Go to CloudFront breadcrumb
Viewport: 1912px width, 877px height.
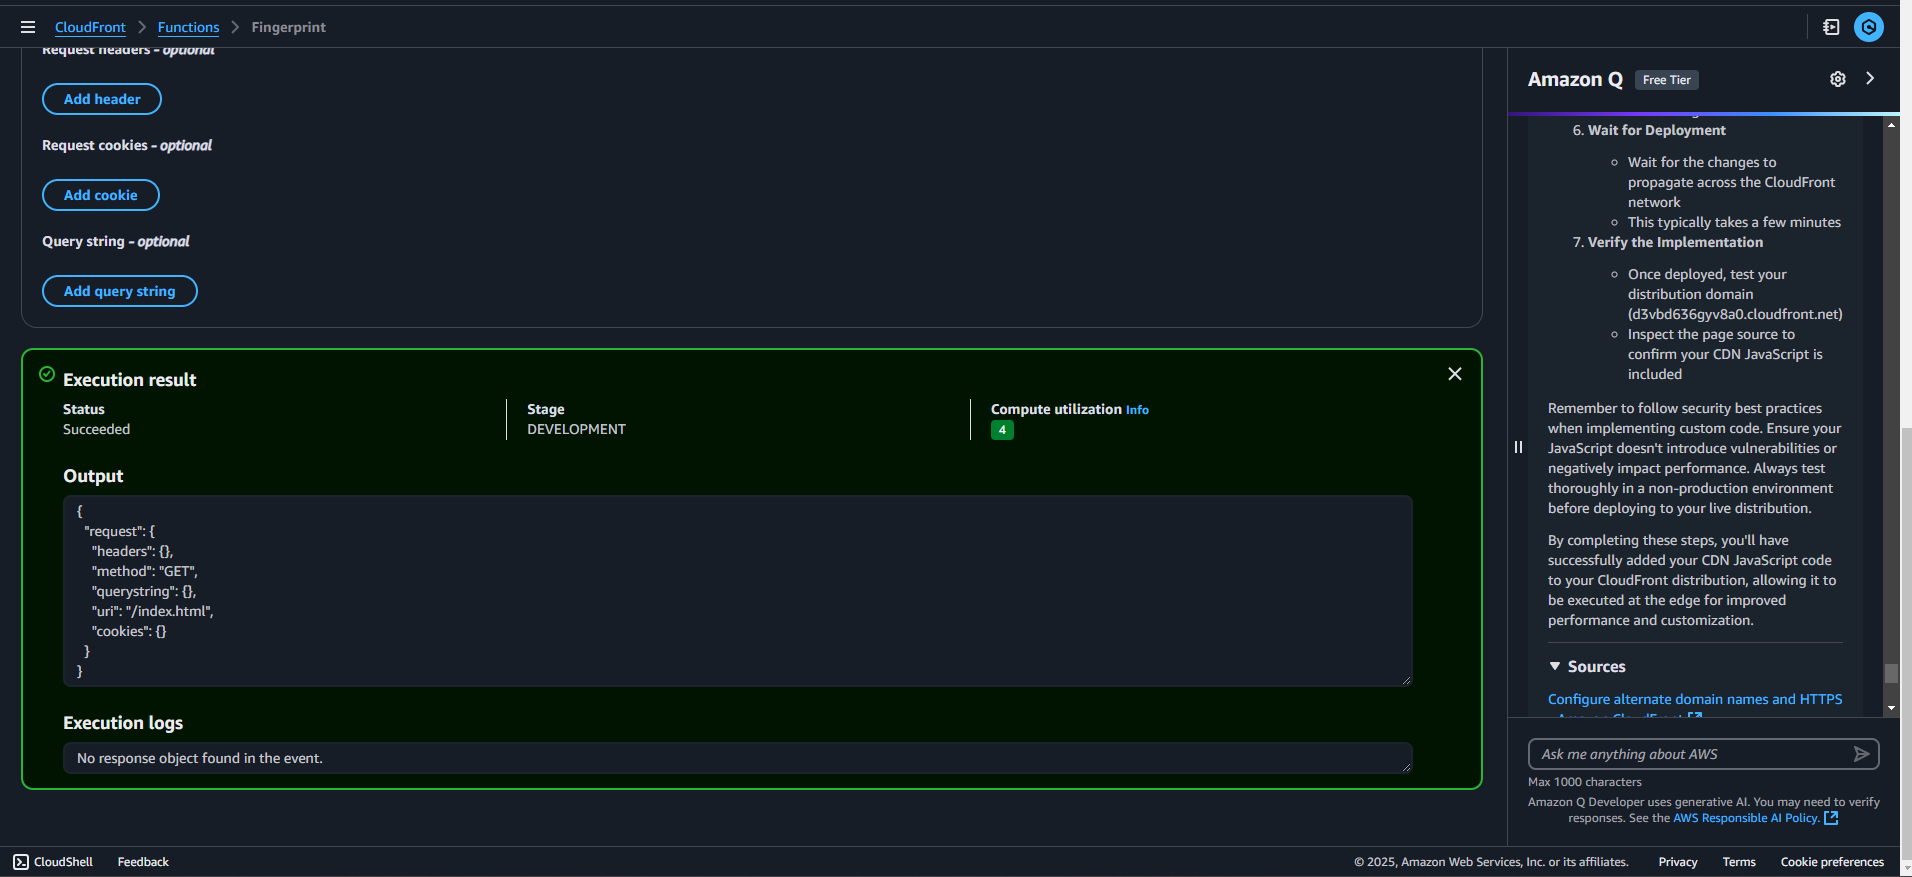[x=90, y=27]
